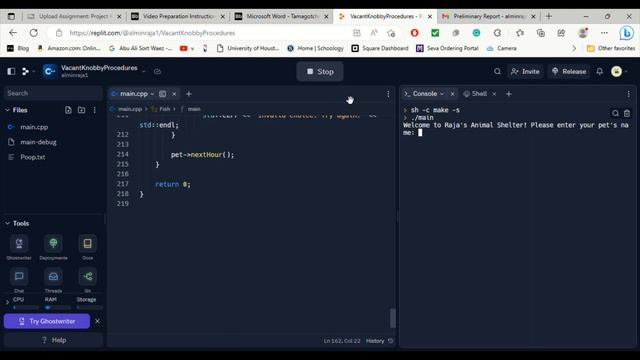Search within the console output
The height and width of the screenshot is (360, 640).
click(x=616, y=113)
